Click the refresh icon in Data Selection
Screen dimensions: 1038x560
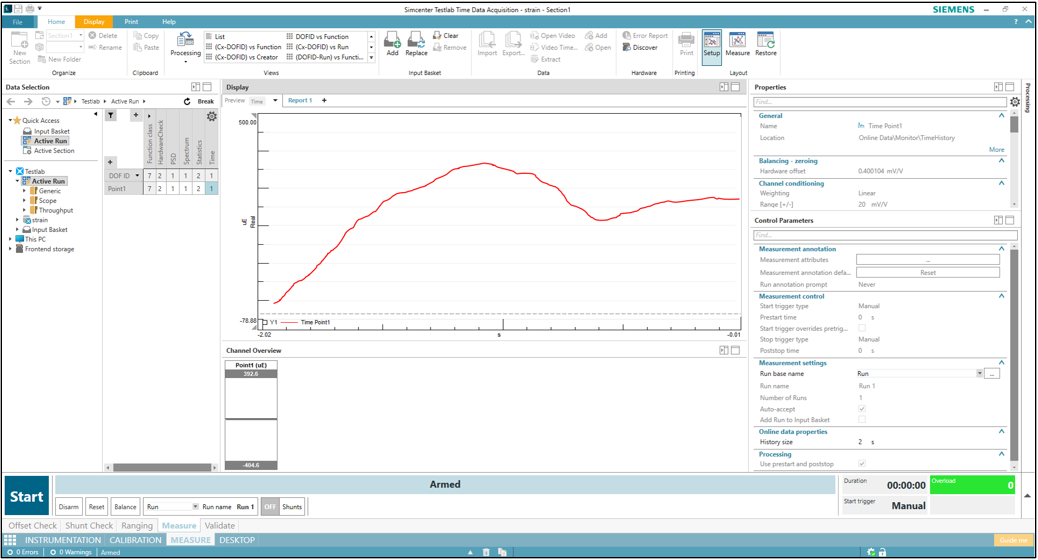[187, 101]
